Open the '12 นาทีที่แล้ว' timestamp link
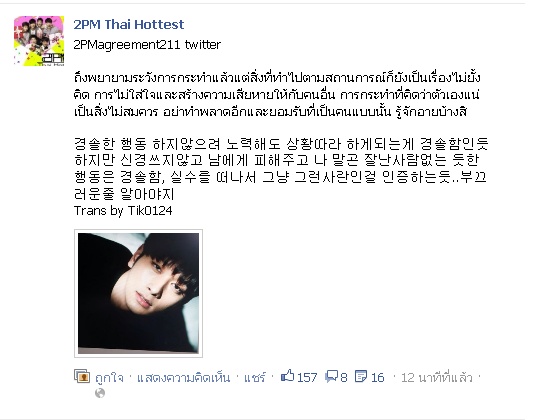Image resolution: width=544 pixels, height=420 pixels. pyautogui.click(x=436, y=377)
